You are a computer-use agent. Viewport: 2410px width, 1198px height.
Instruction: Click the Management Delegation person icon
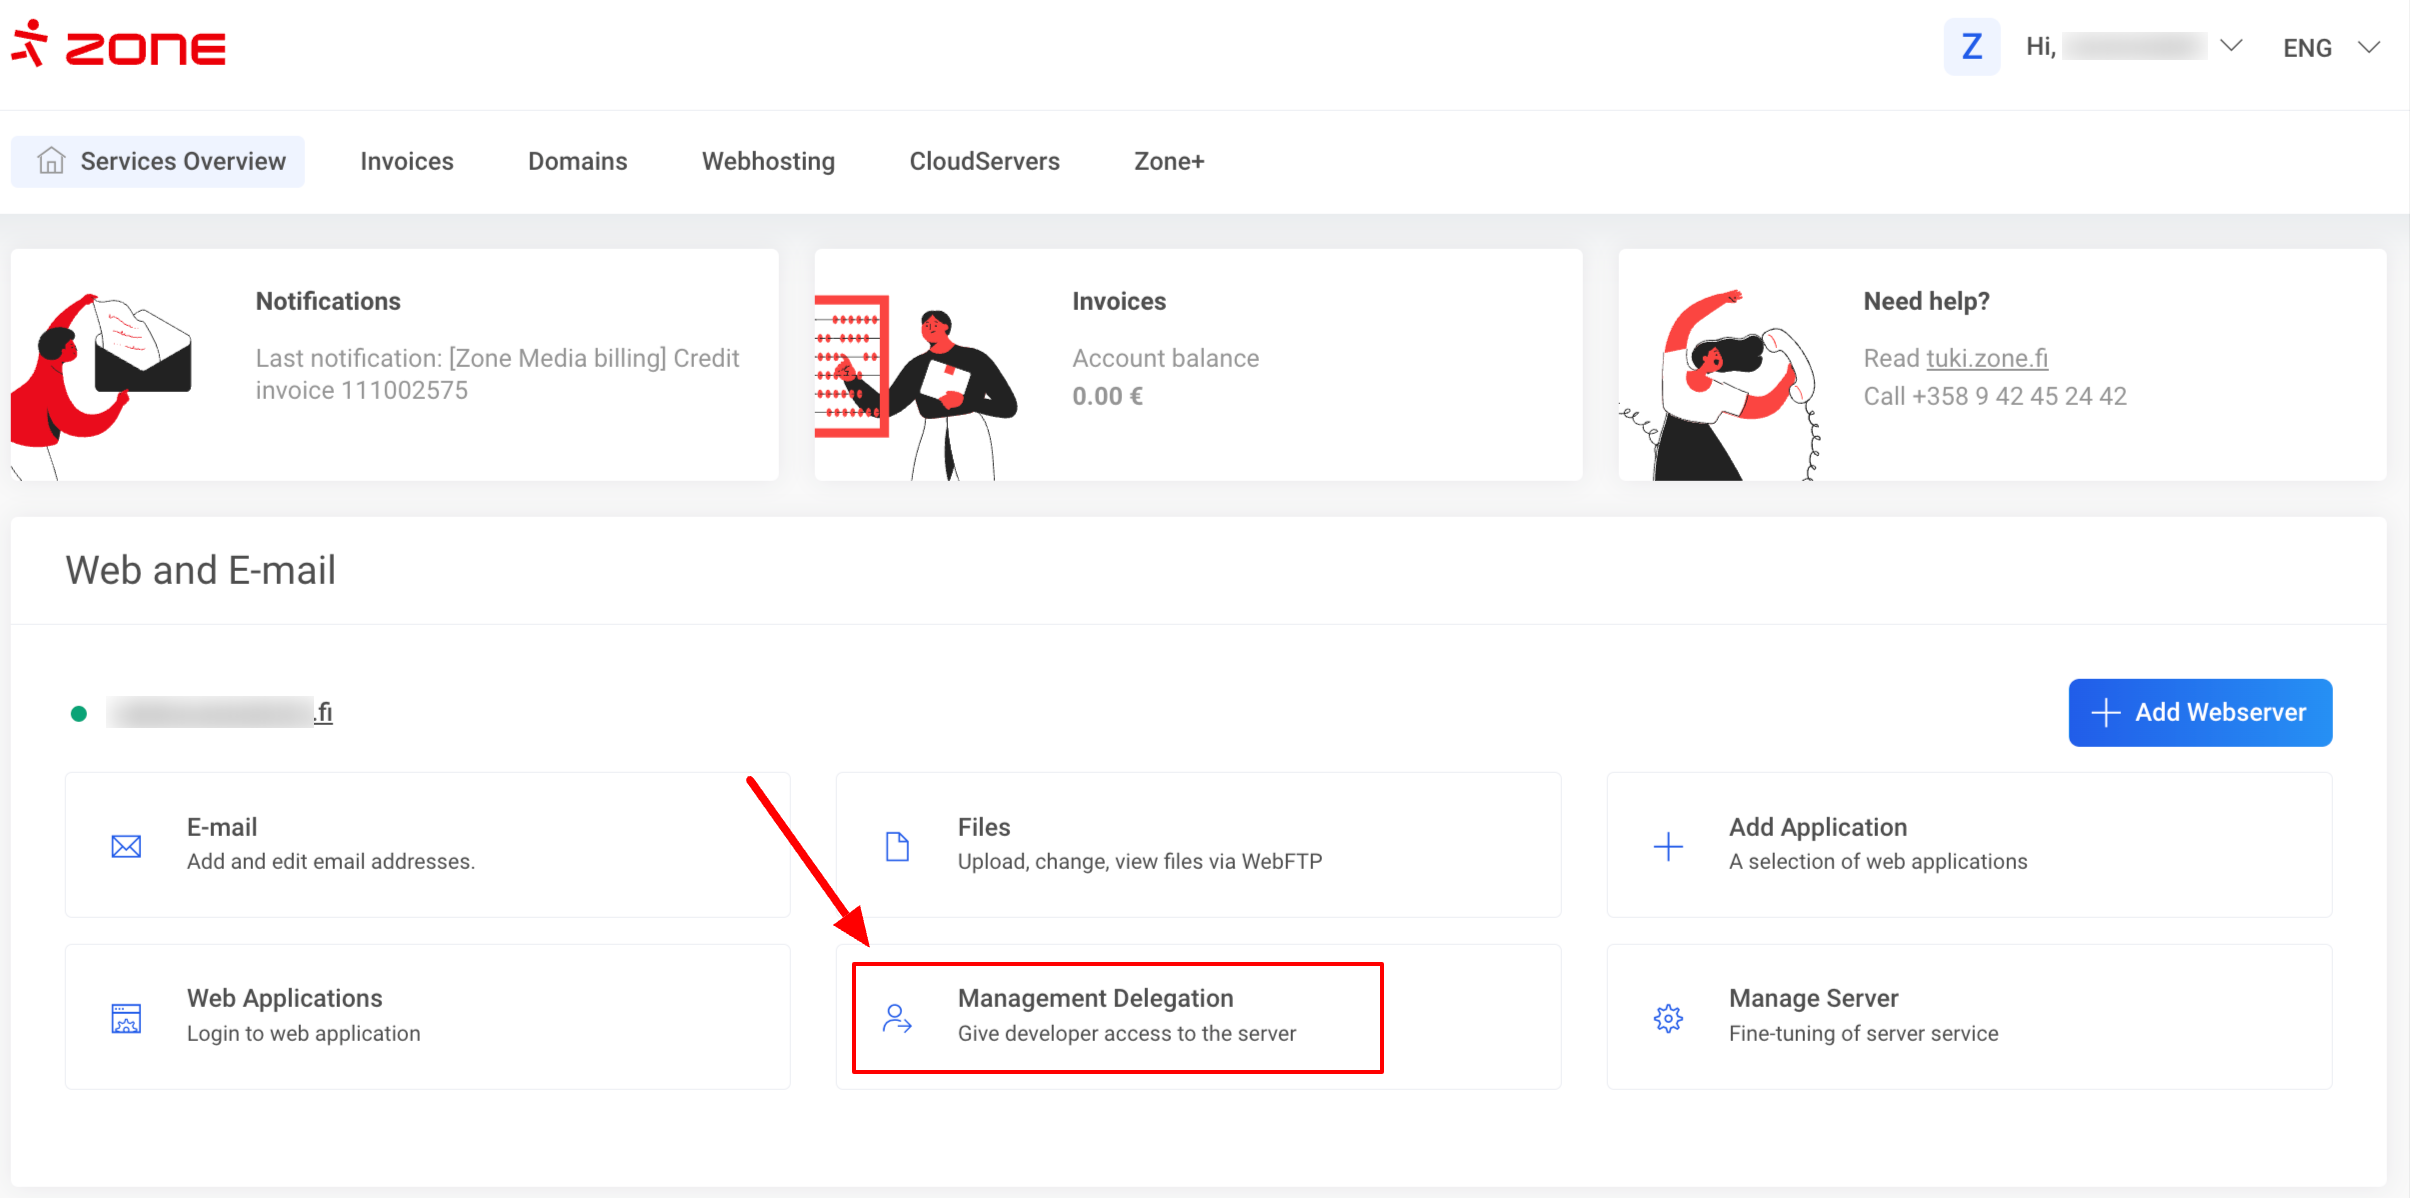pyautogui.click(x=897, y=1018)
